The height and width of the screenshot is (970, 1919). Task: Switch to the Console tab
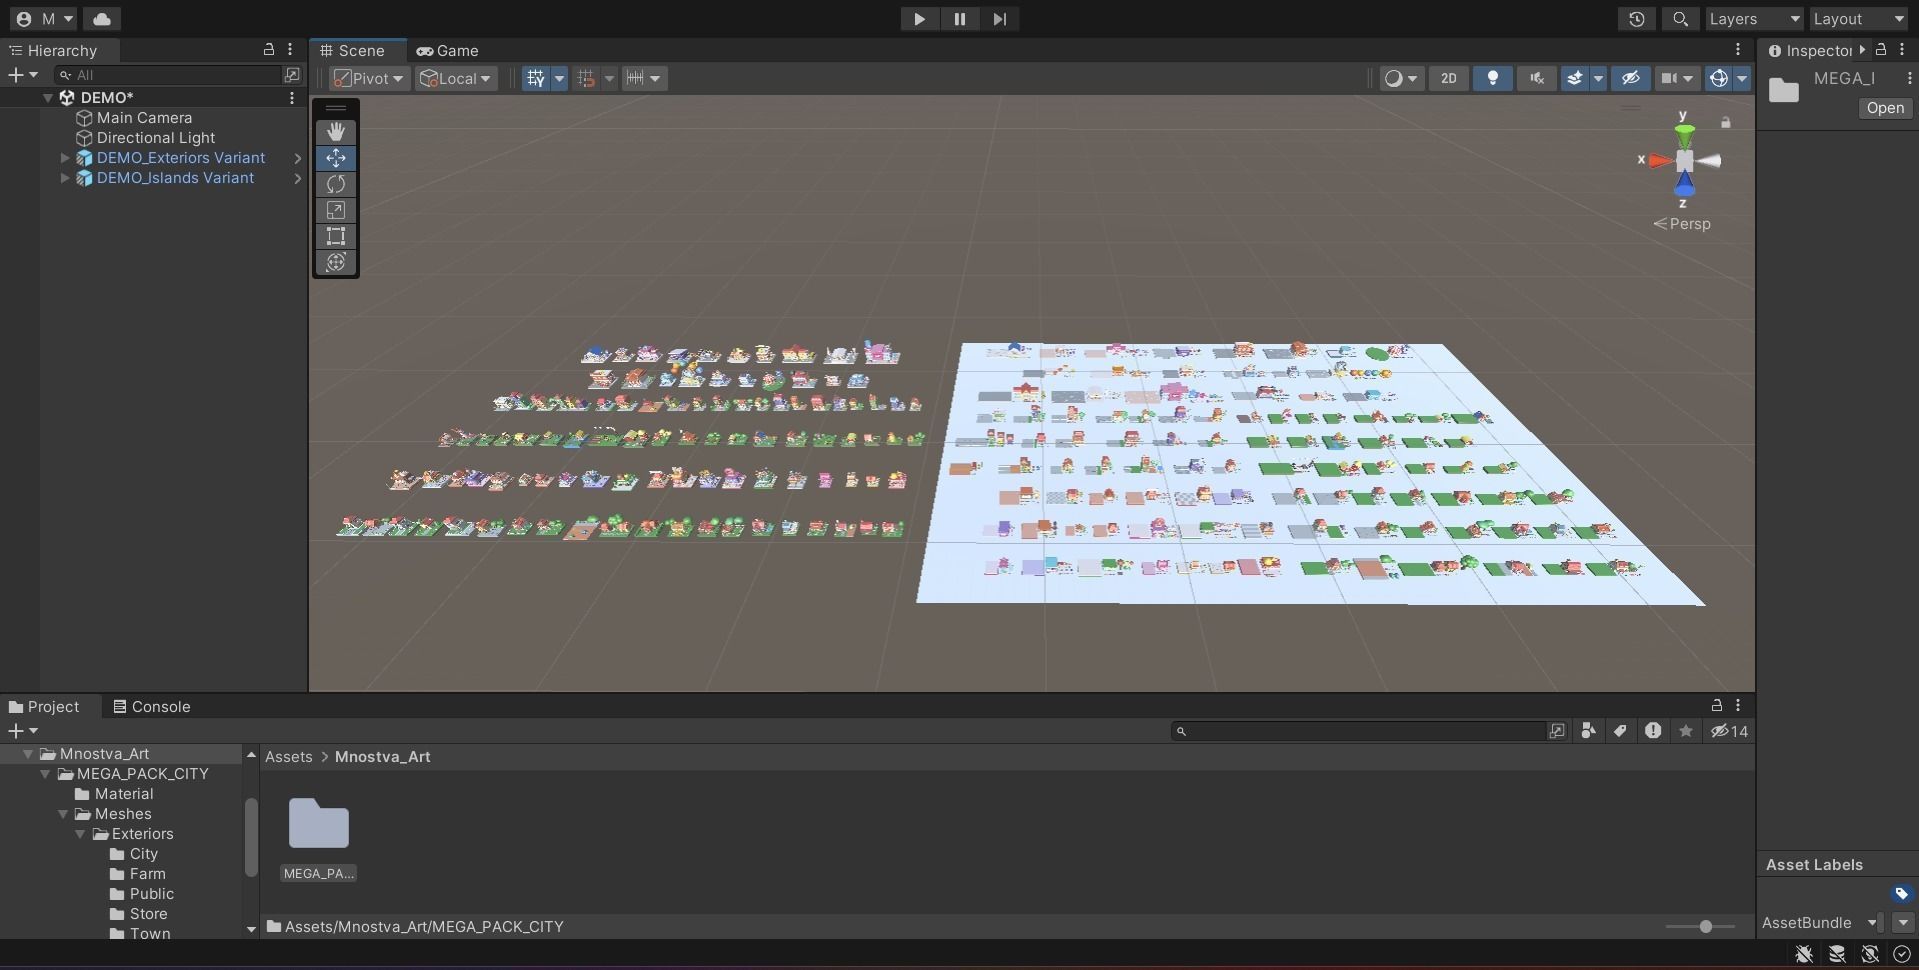(152, 706)
